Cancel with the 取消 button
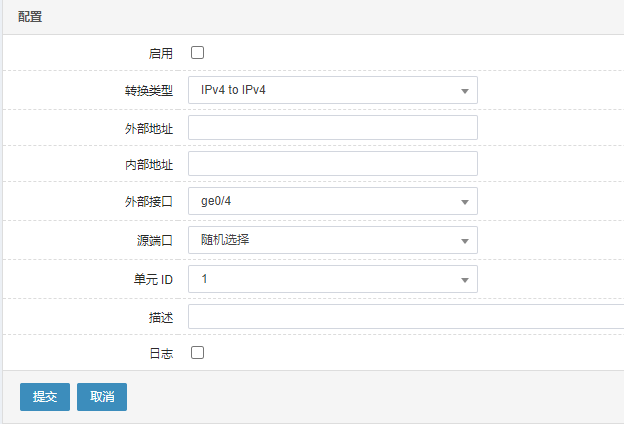This screenshot has height=424, width=624. 102,397
